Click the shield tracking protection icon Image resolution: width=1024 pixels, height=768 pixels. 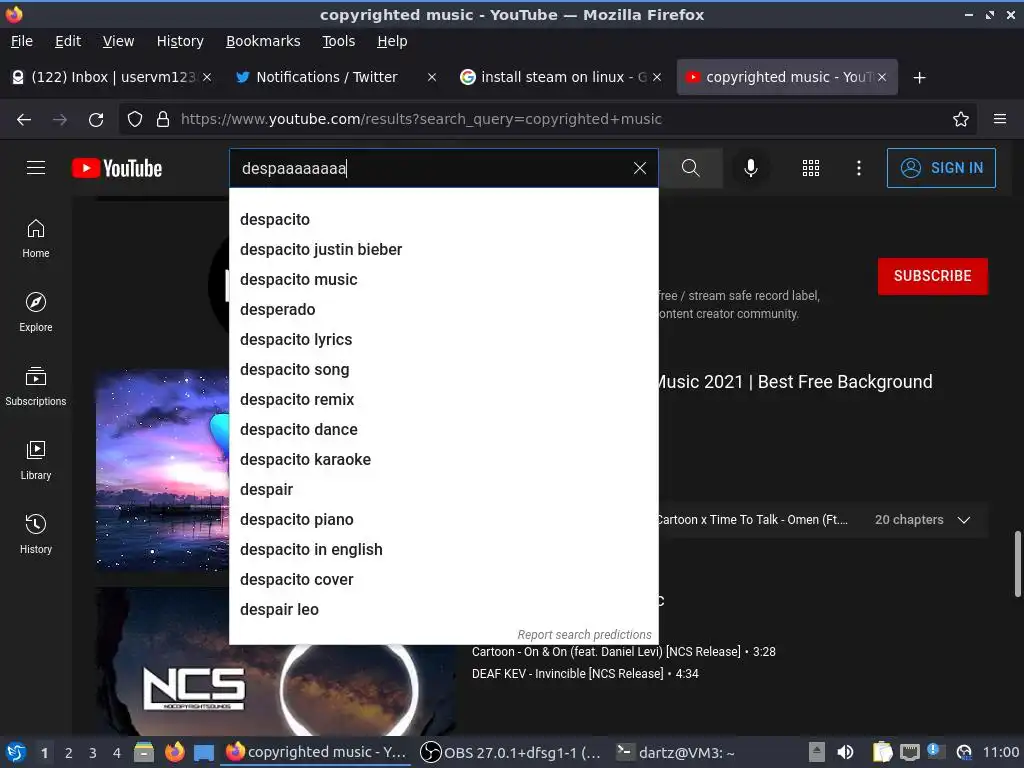coord(135,120)
